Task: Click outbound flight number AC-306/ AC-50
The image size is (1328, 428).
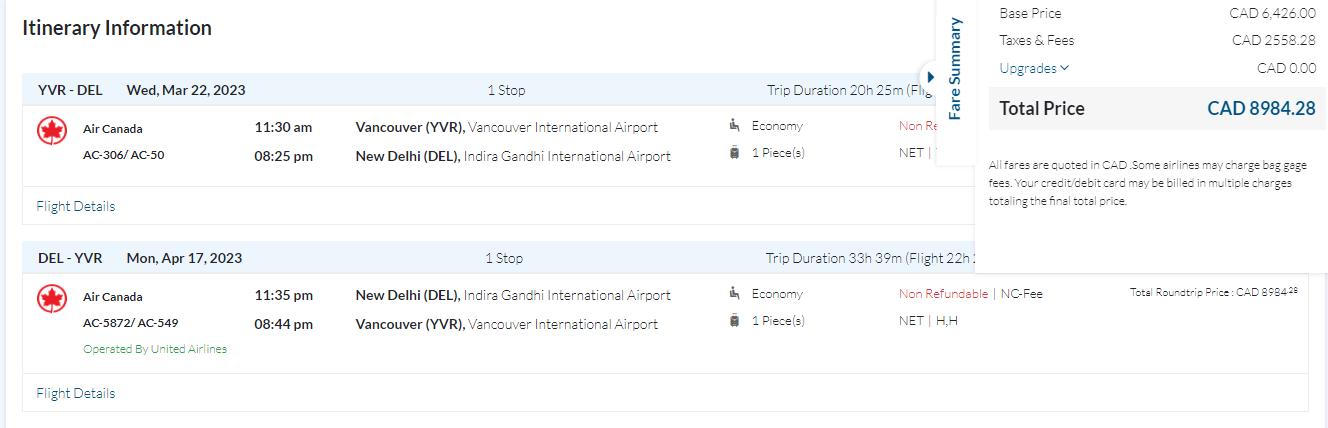Action: click(124, 155)
